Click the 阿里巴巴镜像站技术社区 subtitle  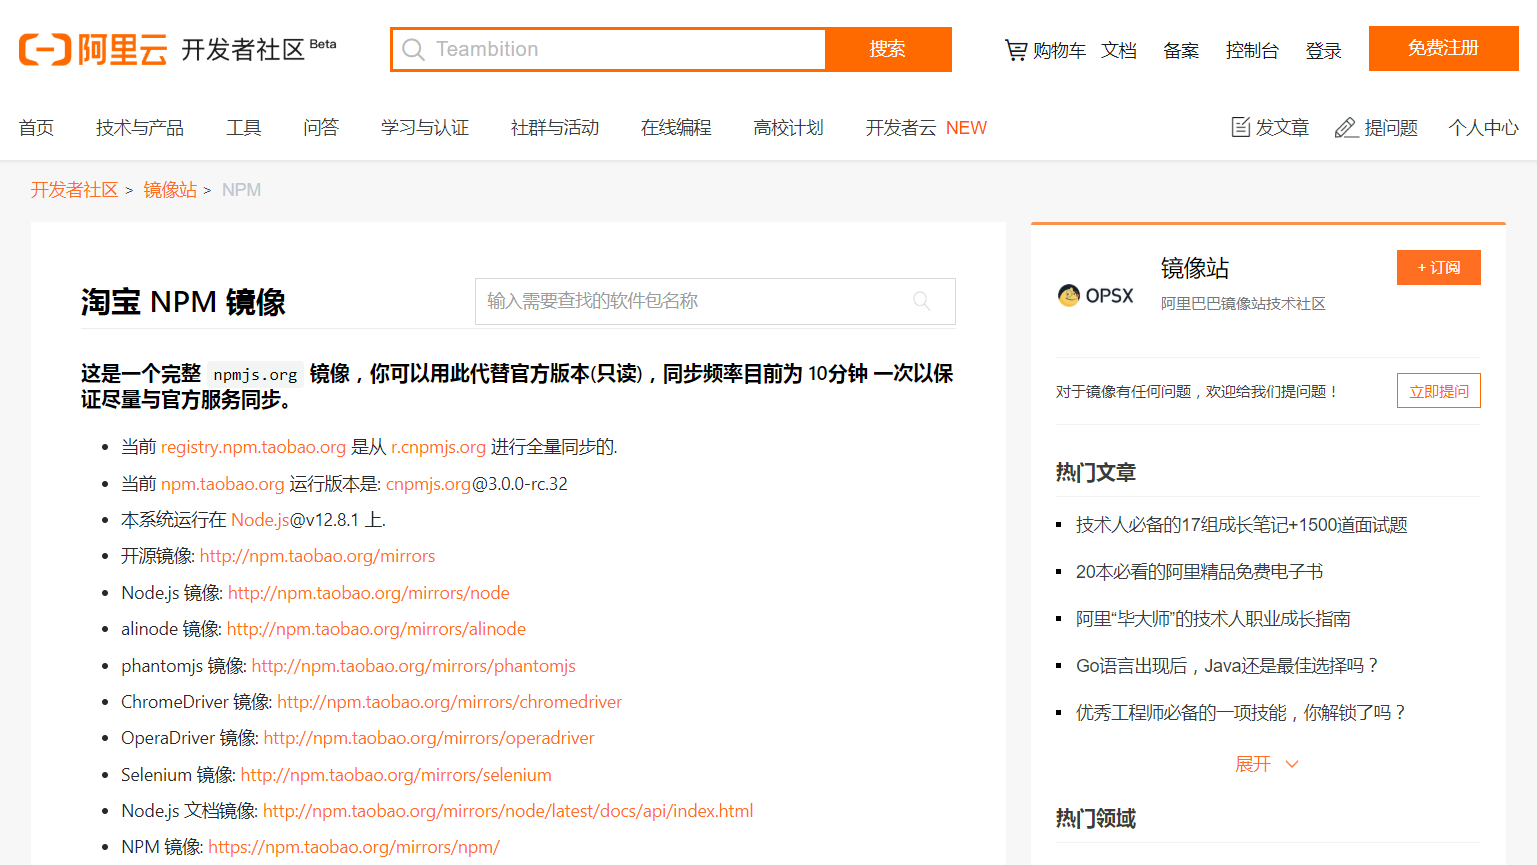[1243, 304]
